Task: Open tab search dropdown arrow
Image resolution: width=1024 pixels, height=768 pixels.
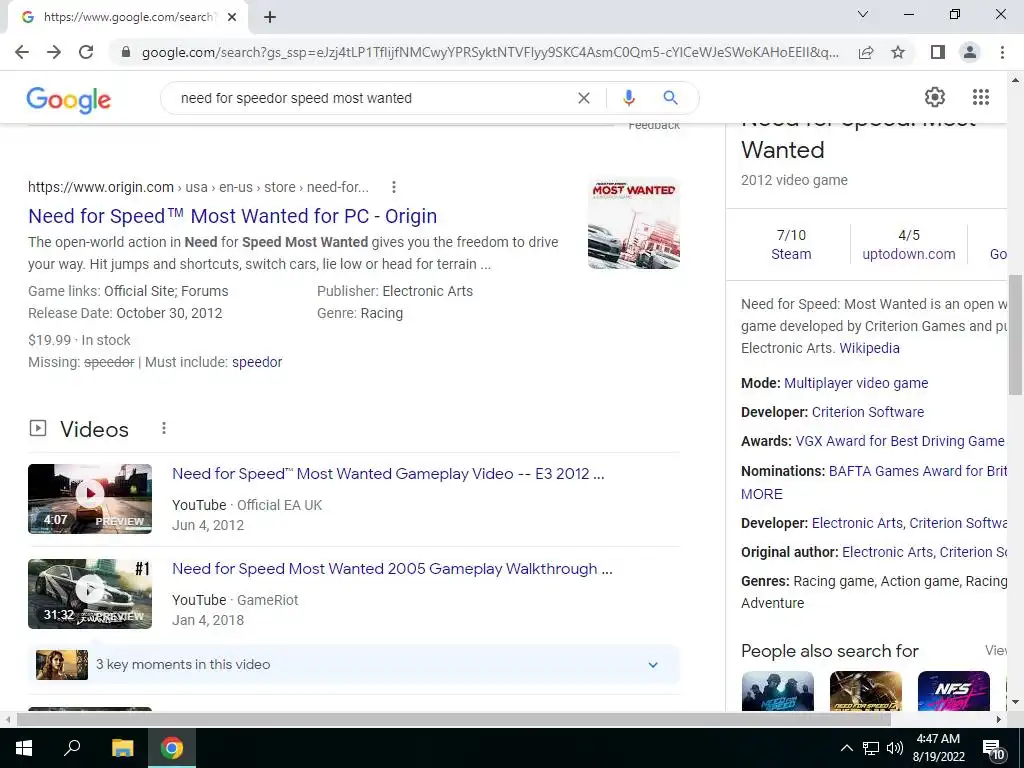Action: tap(863, 14)
